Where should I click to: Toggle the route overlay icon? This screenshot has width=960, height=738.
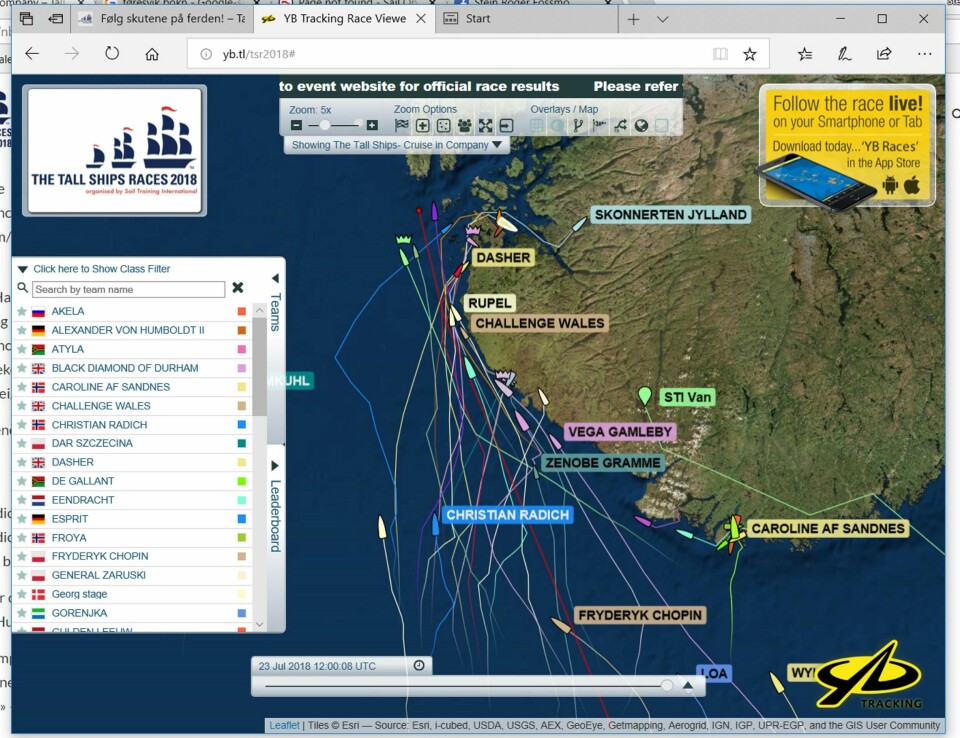620,126
